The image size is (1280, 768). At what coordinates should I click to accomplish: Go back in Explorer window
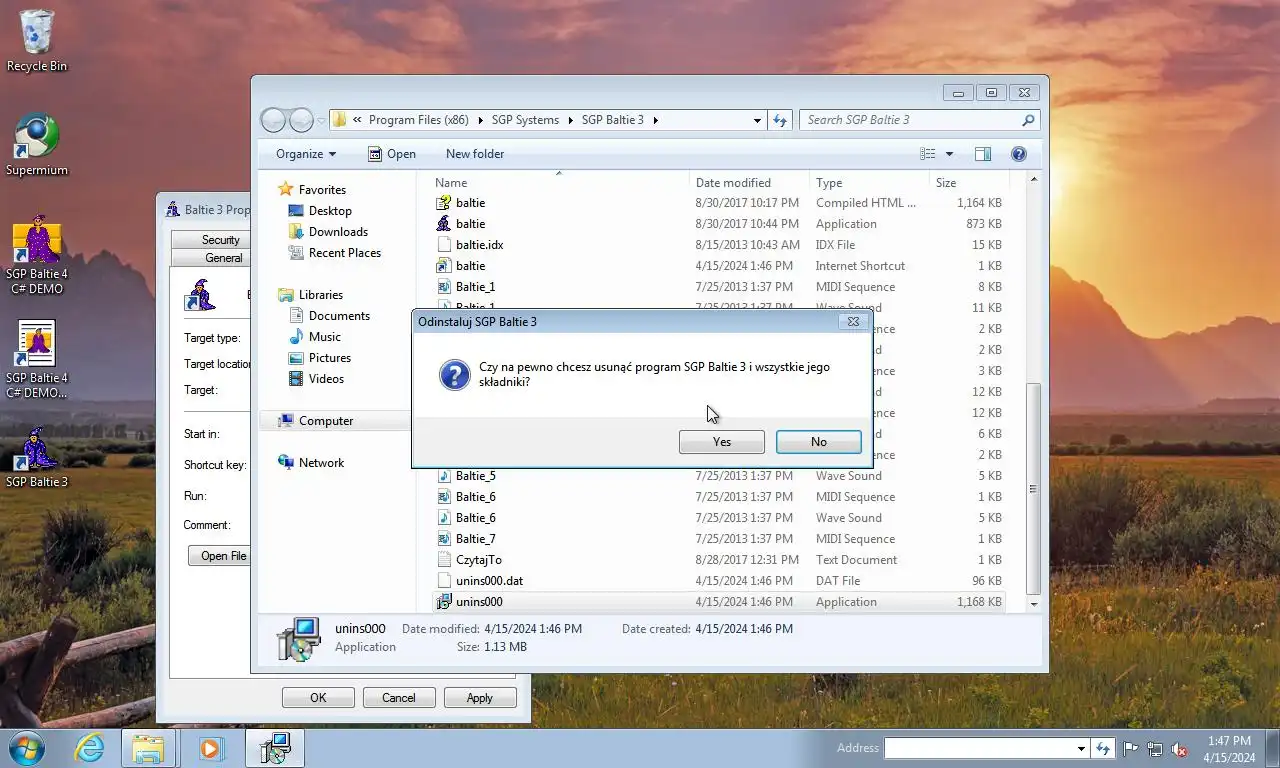tap(273, 120)
